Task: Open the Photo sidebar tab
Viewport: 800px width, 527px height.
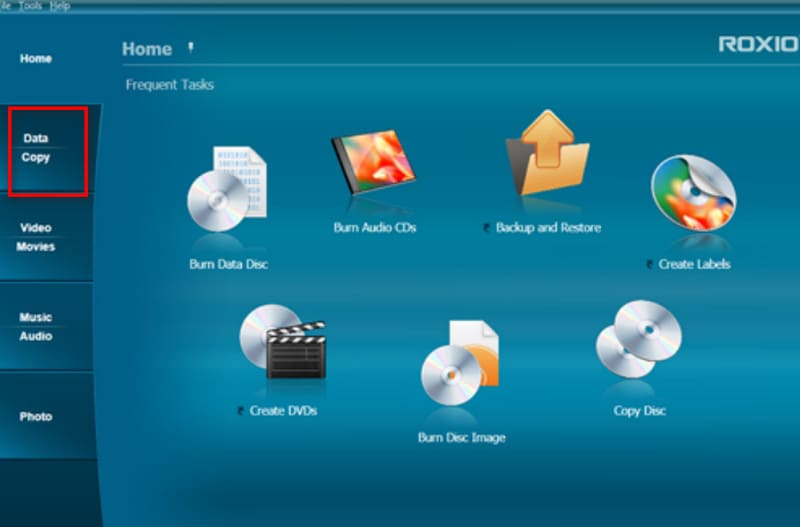Action: (x=36, y=417)
